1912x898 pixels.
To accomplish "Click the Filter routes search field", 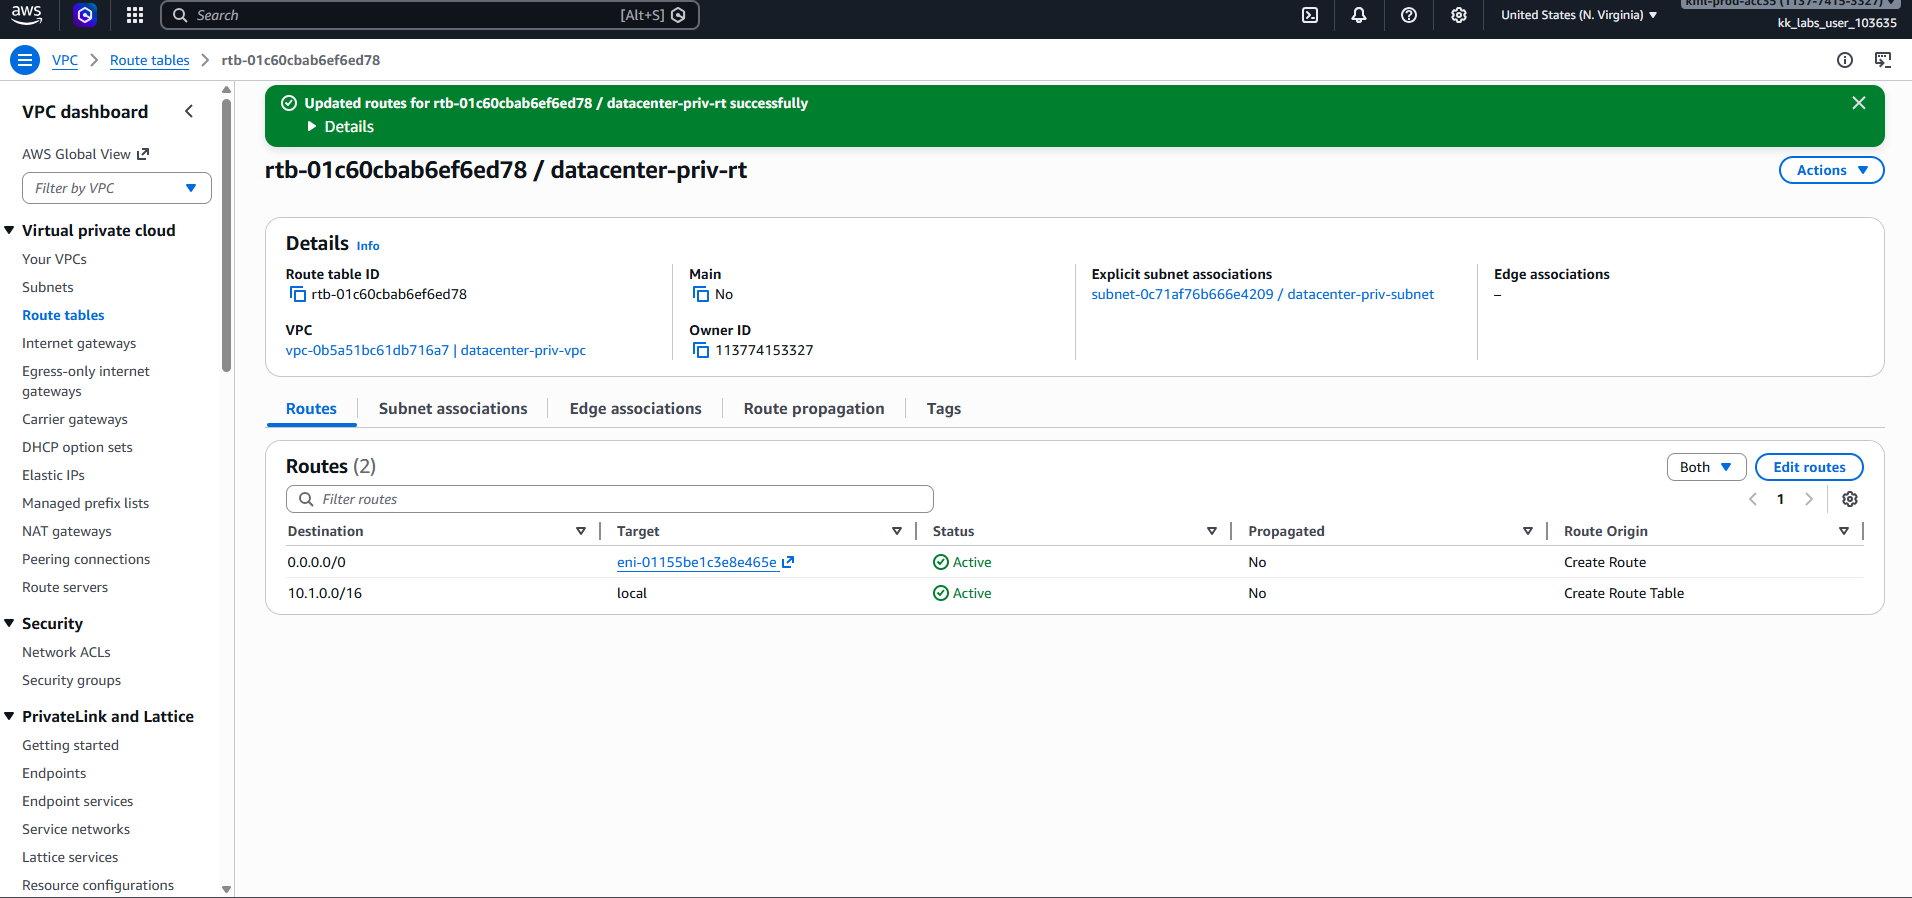I will click(610, 499).
